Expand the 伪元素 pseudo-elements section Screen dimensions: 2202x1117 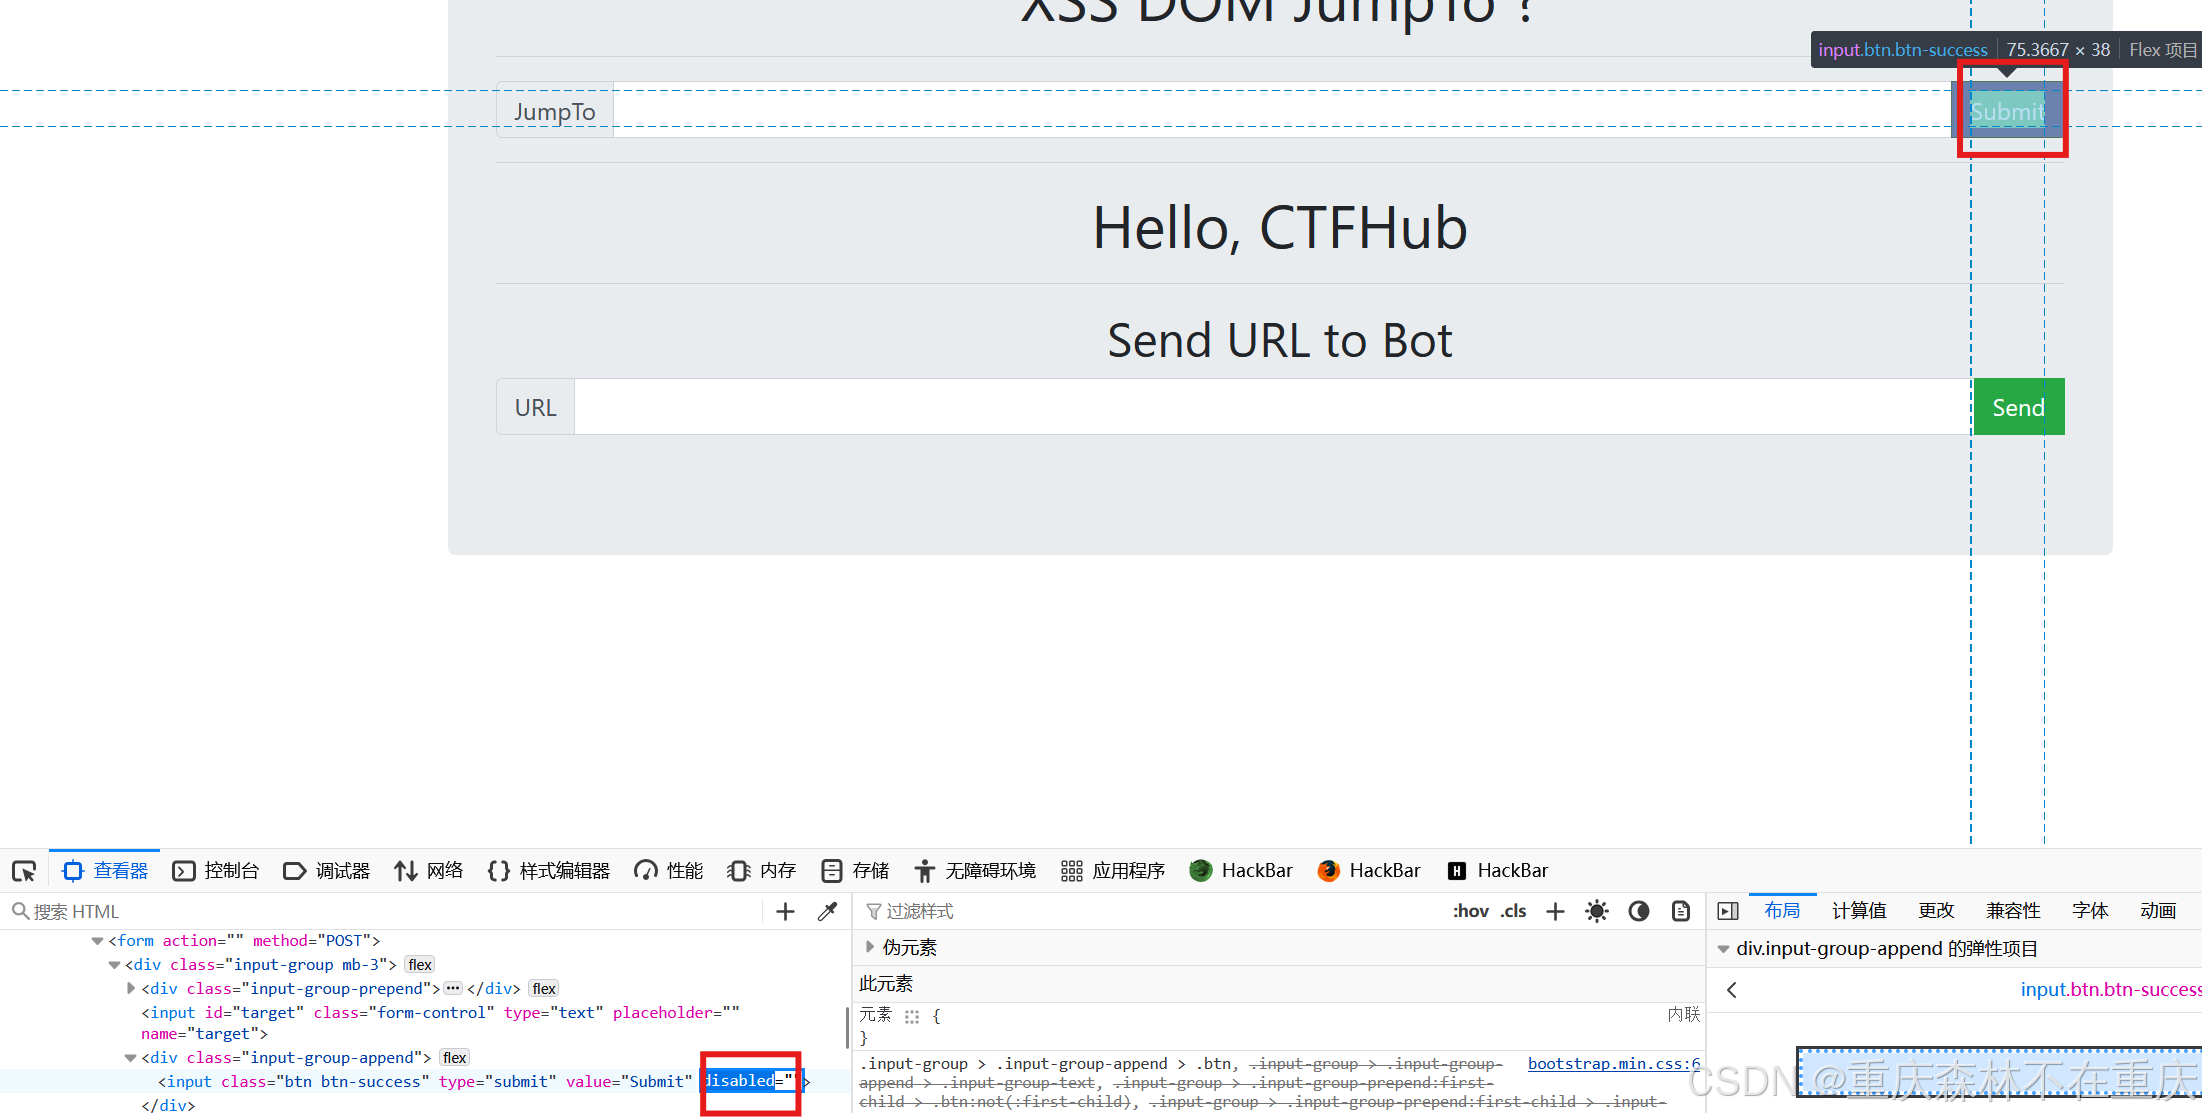click(x=870, y=947)
